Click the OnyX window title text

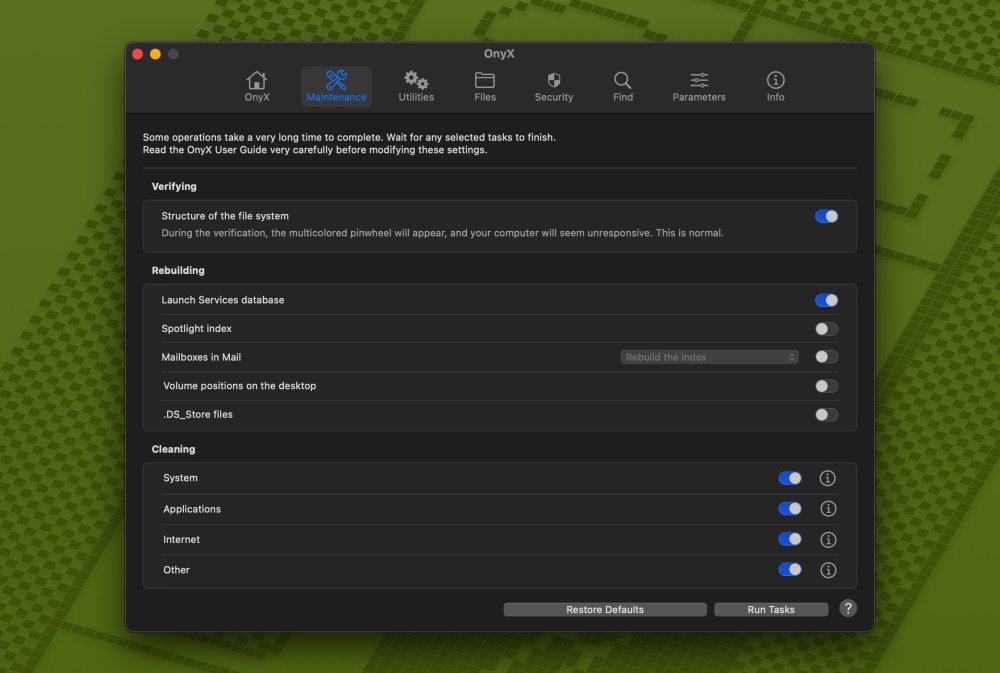(x=499, y=54)
